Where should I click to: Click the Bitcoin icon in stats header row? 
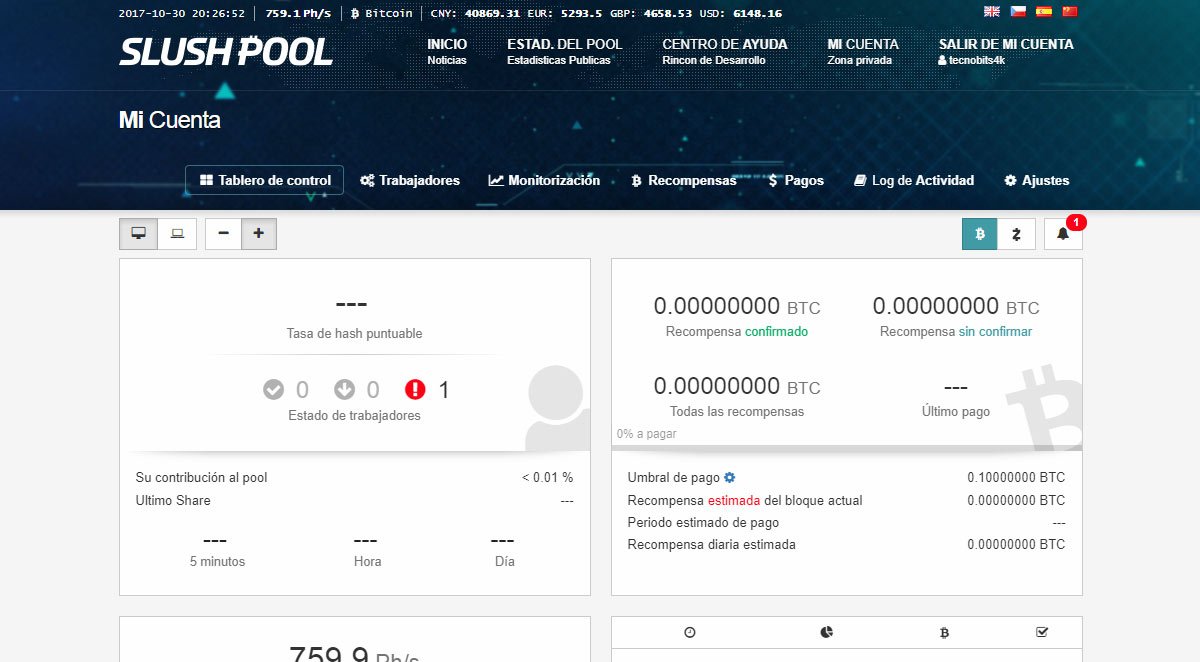coord(943,631)
